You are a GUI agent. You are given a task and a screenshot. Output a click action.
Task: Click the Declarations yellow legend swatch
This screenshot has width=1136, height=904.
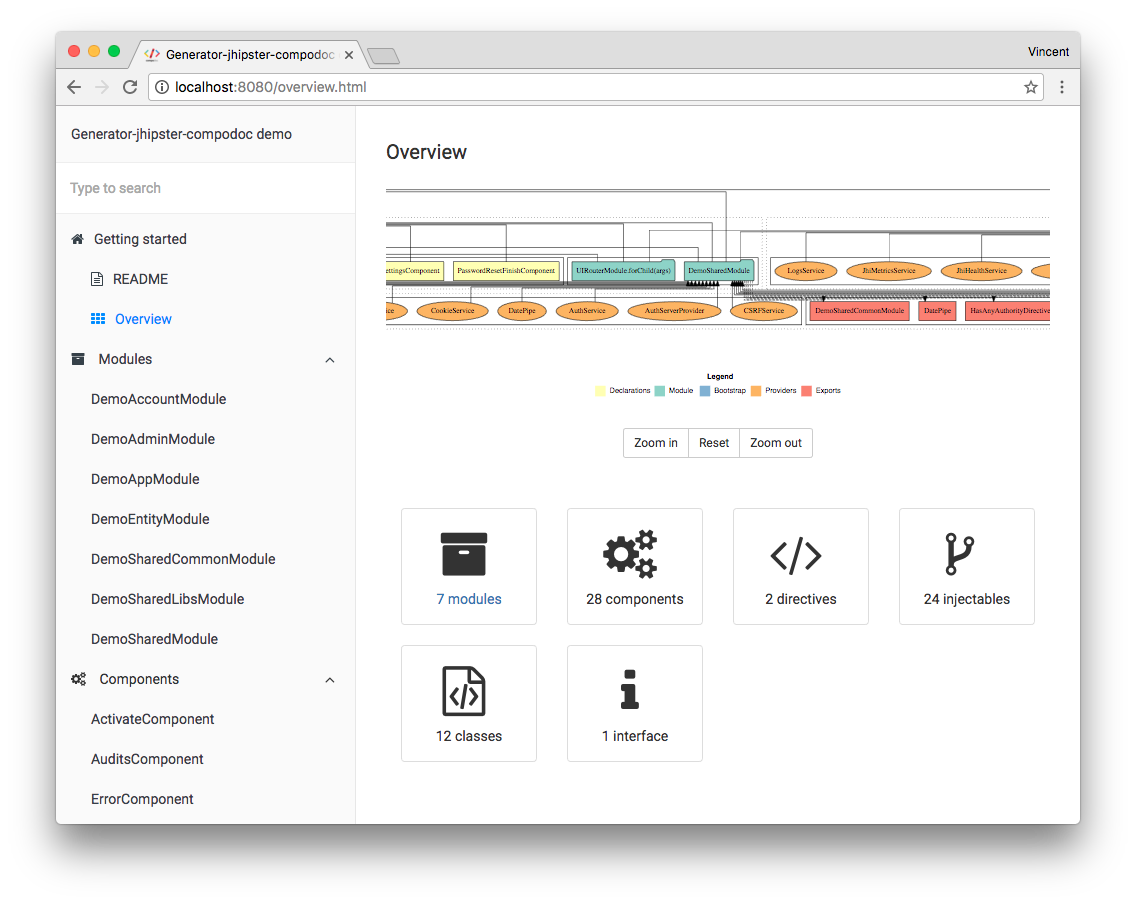point(600,391)
